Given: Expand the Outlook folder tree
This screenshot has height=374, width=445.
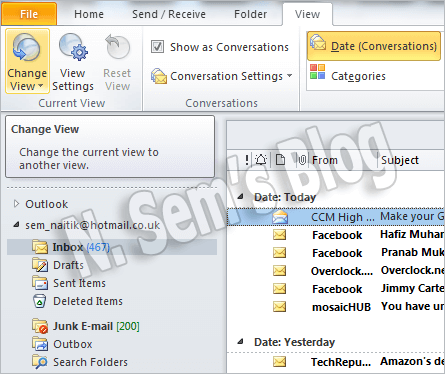Looking at the screenshot, I should pyautogui.click(x=16, y=203).
